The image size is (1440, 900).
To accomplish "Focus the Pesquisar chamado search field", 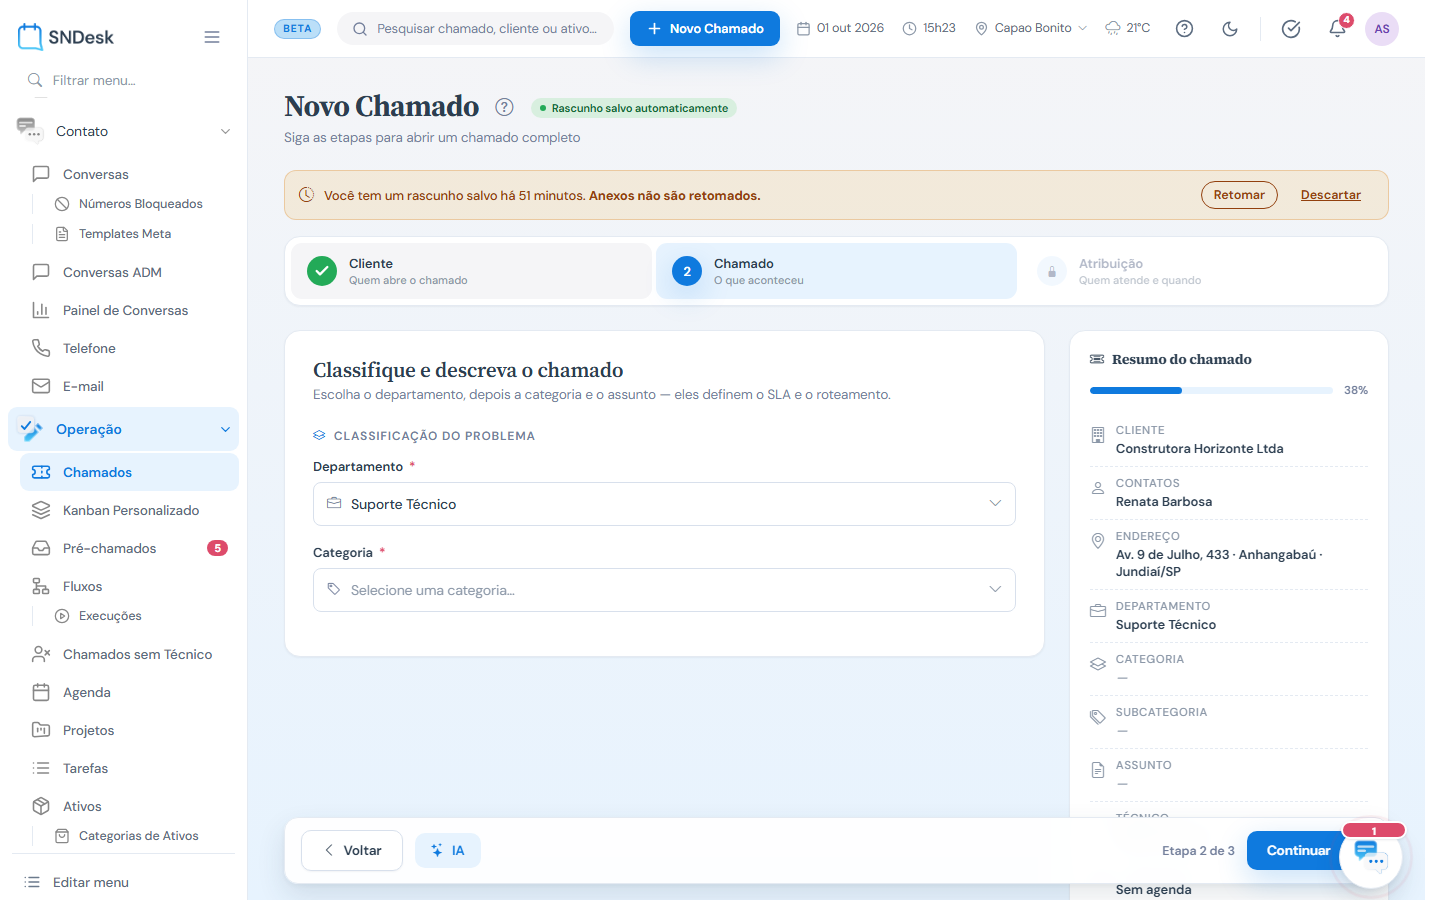I will click(x=476, y=28).
